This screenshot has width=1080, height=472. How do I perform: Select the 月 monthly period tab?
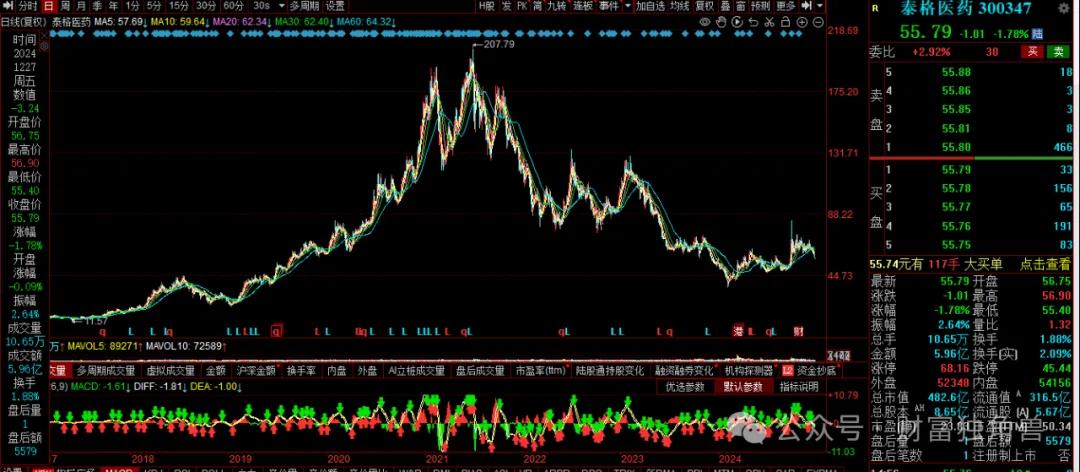pos(81,6)
